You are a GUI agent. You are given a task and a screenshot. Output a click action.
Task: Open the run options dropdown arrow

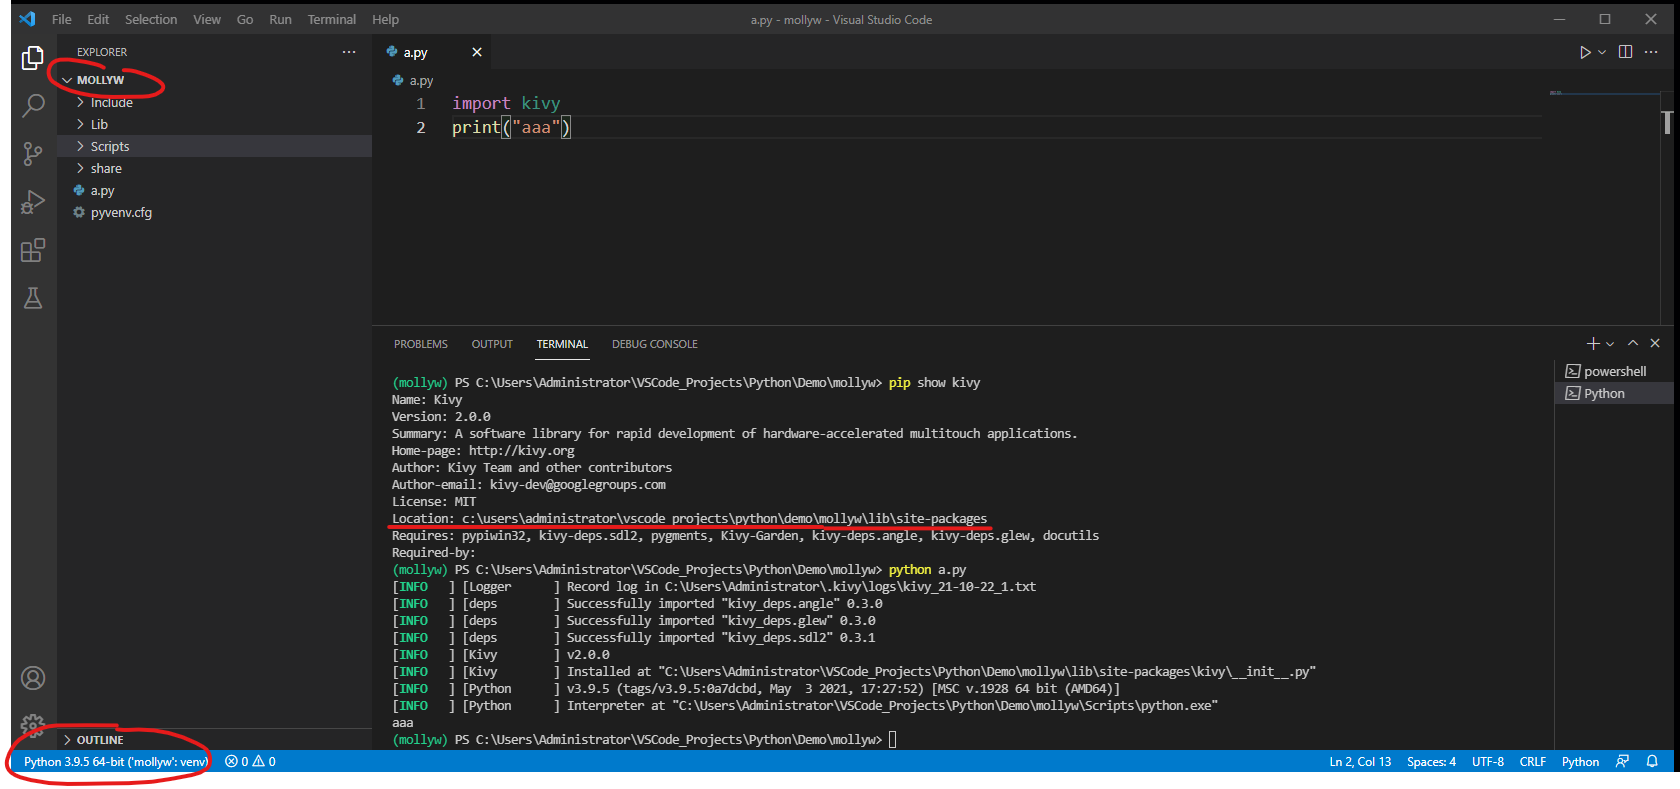point(1602,52)
